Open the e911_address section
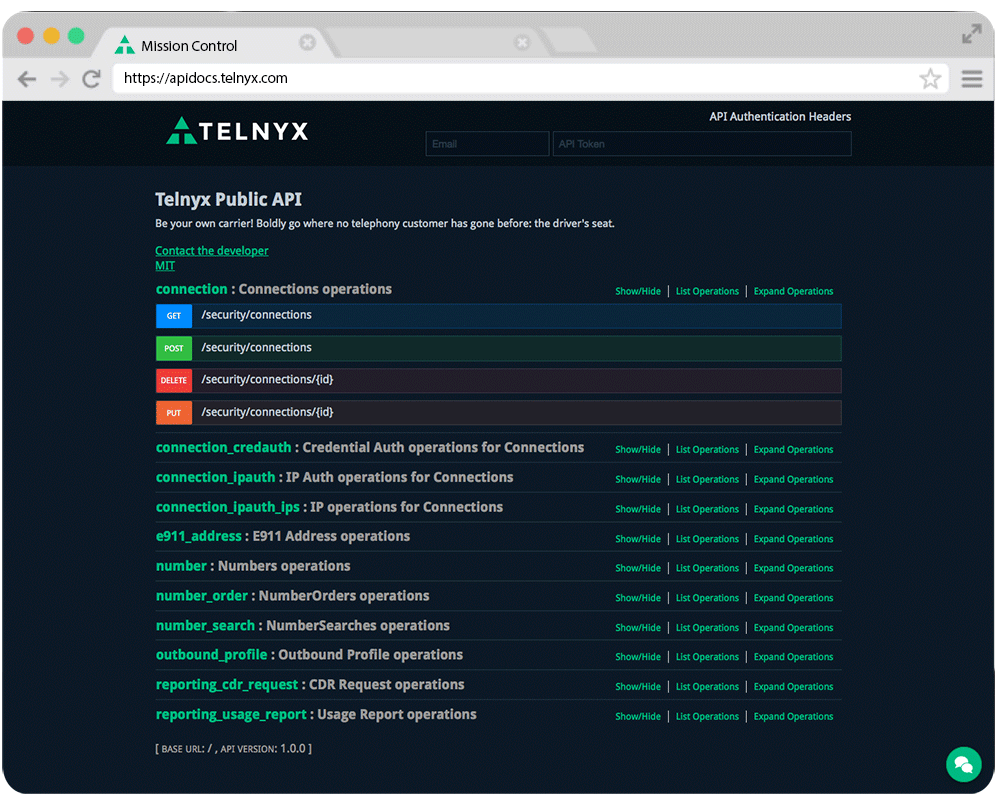The image size is (1000, 800). tap(198, 537)
